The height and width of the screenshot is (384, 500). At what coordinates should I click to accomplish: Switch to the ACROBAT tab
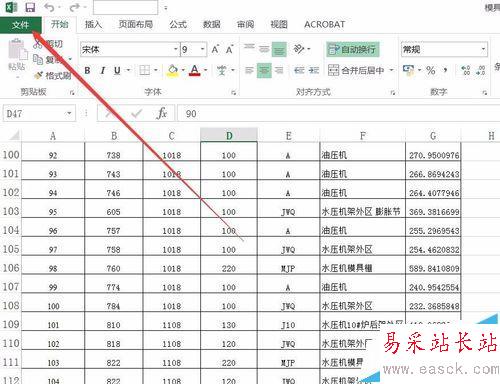coord(324,24)
